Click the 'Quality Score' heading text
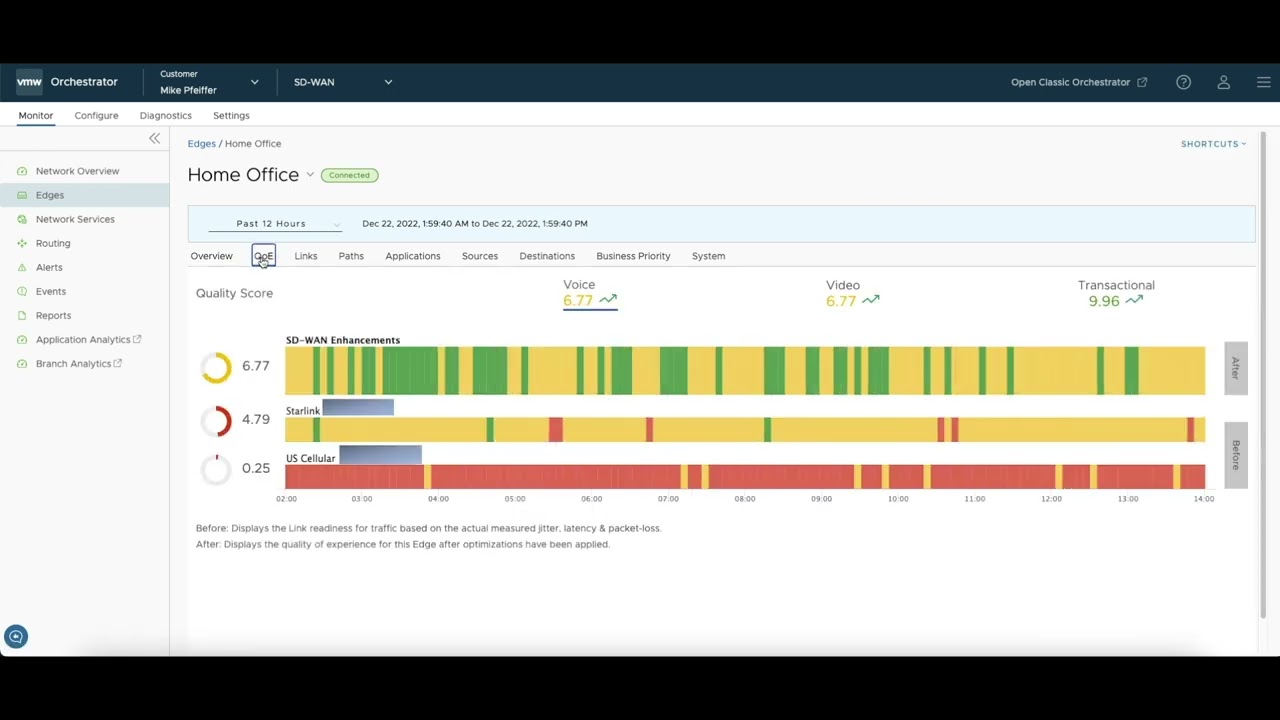Viewport: 1280px width, 720px height. click(x=234, y=293)
